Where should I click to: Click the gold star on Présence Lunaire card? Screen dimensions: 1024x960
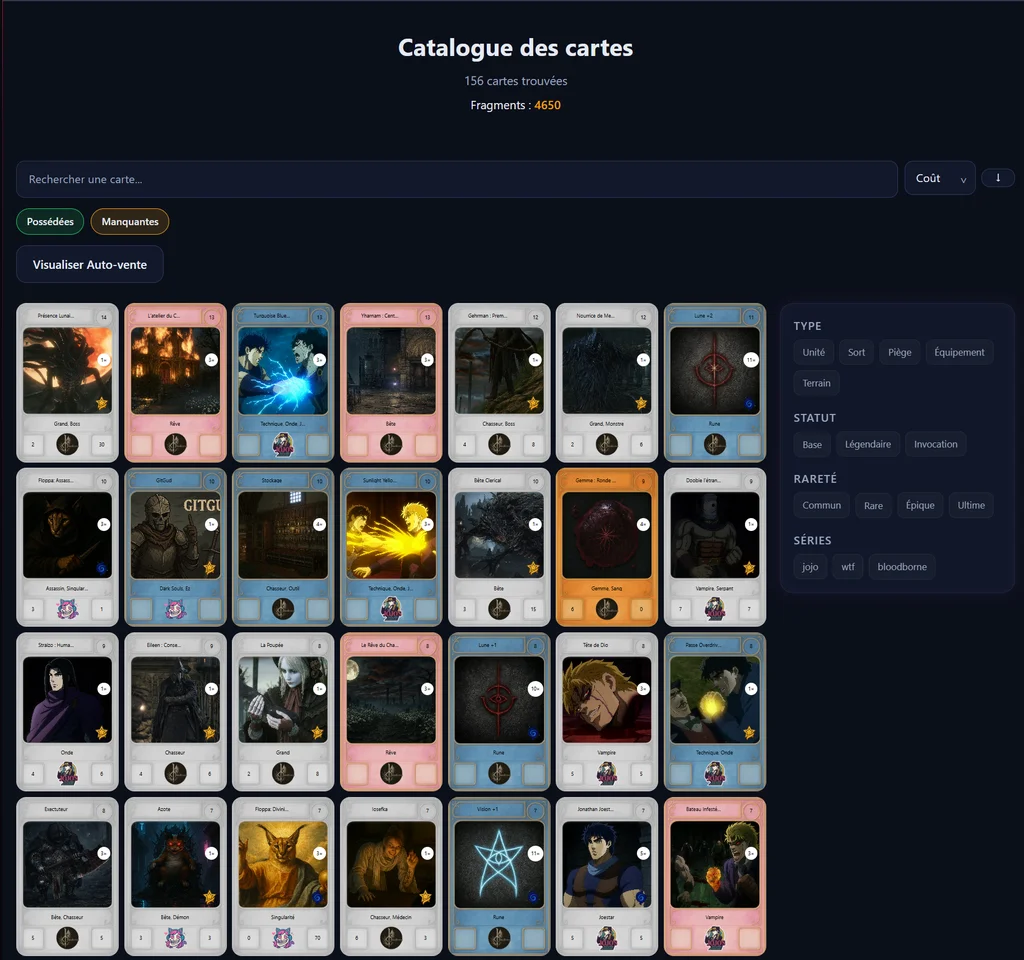(101, 403)
